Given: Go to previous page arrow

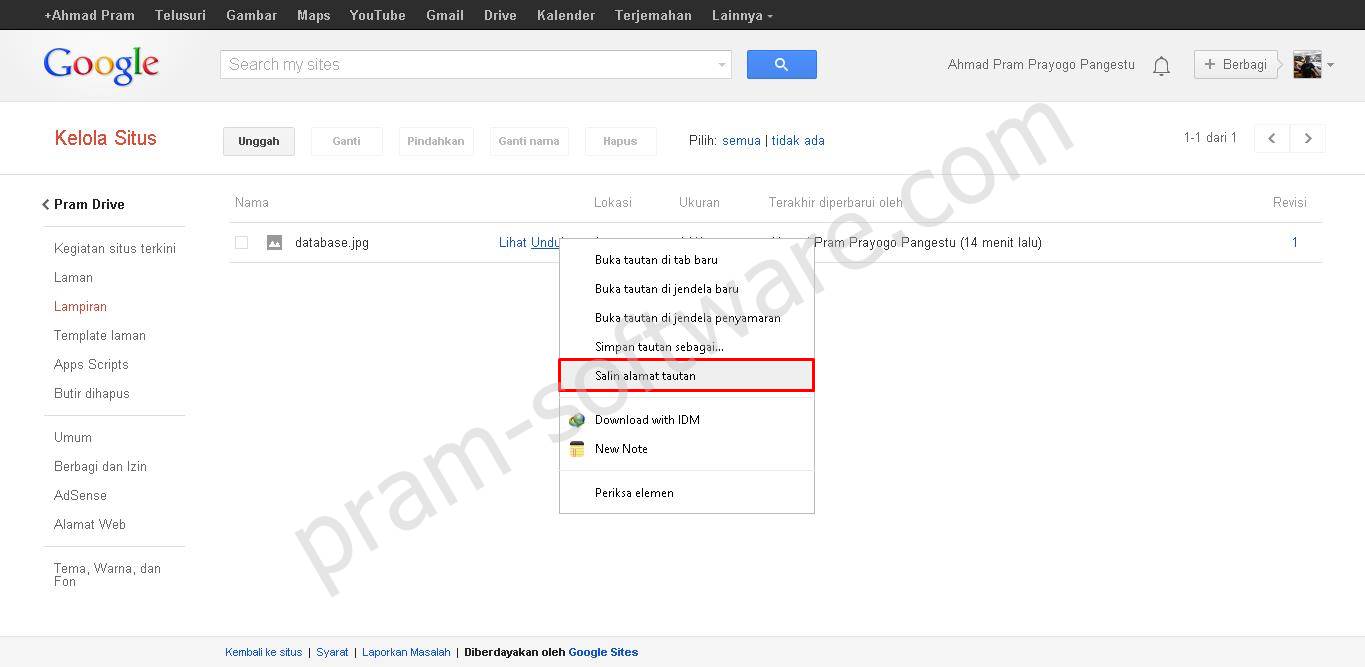Looking at the screenshot, I should tap(1272, 139).
